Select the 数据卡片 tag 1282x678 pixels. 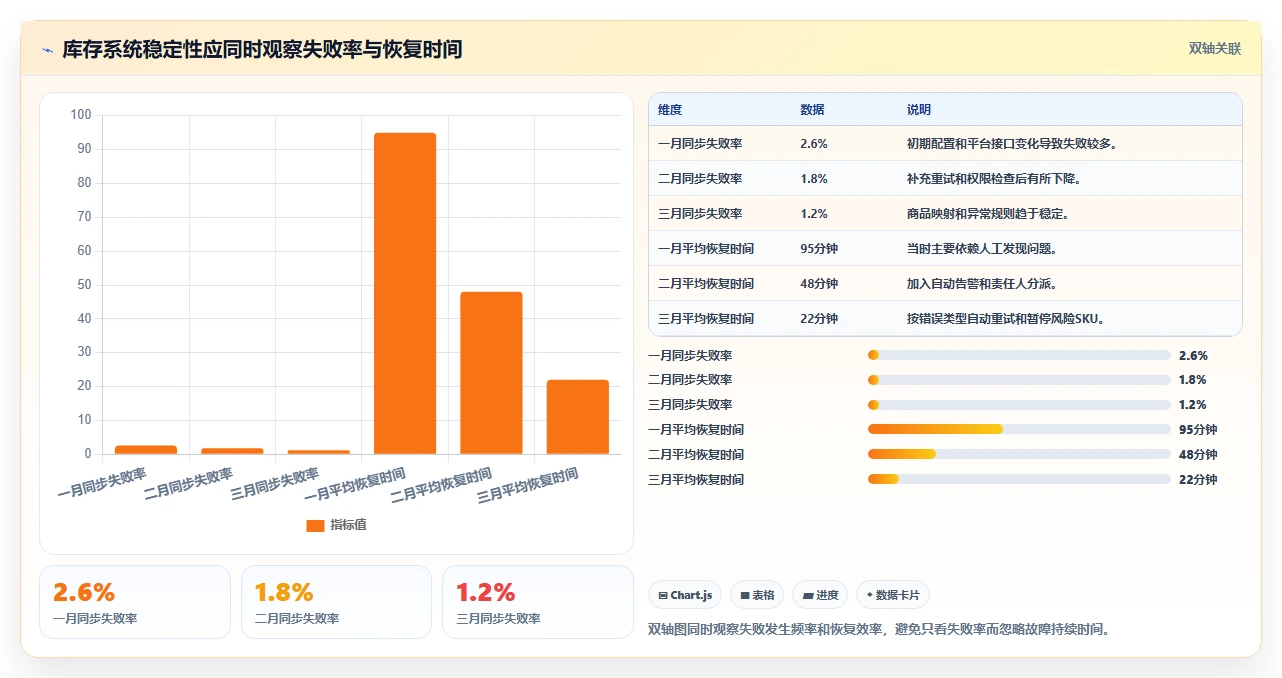893,595
